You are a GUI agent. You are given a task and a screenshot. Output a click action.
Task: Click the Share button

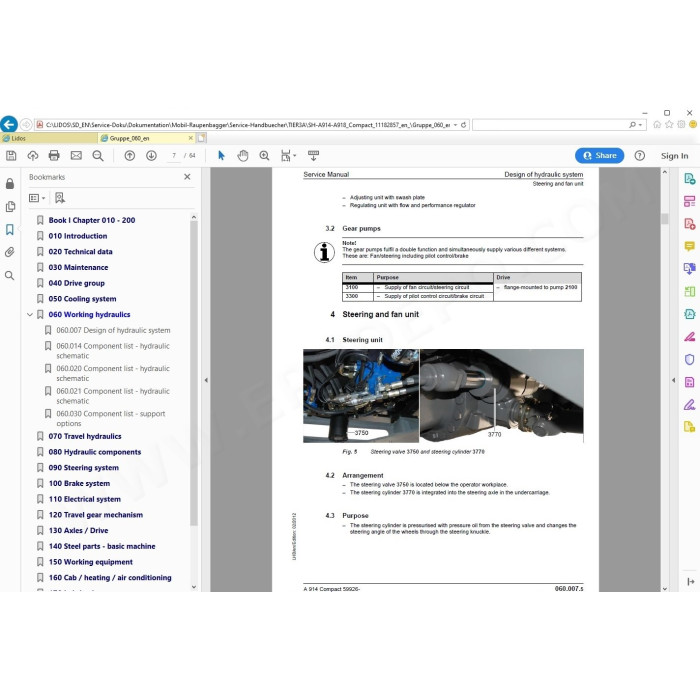[x=600, y=155]
